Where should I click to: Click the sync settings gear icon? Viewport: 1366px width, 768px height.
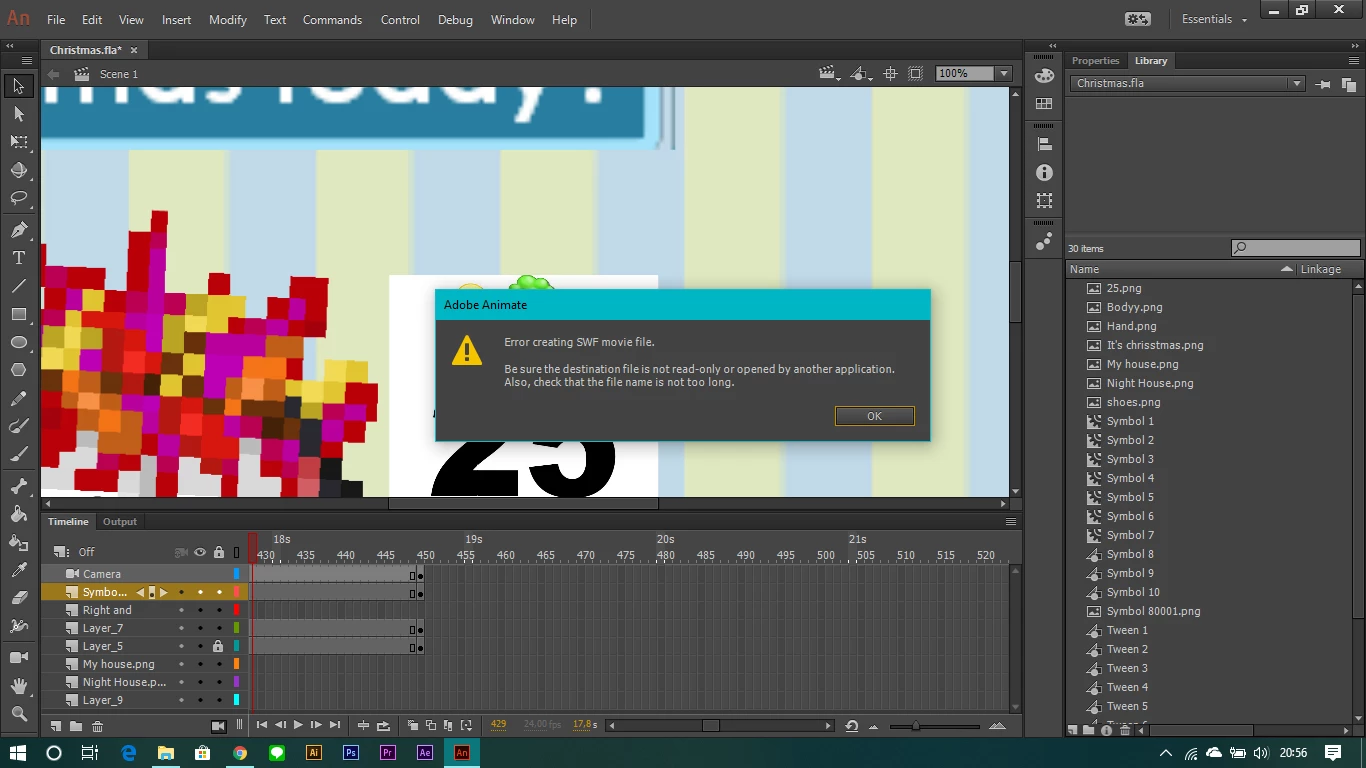click(x=1137, y=19)
